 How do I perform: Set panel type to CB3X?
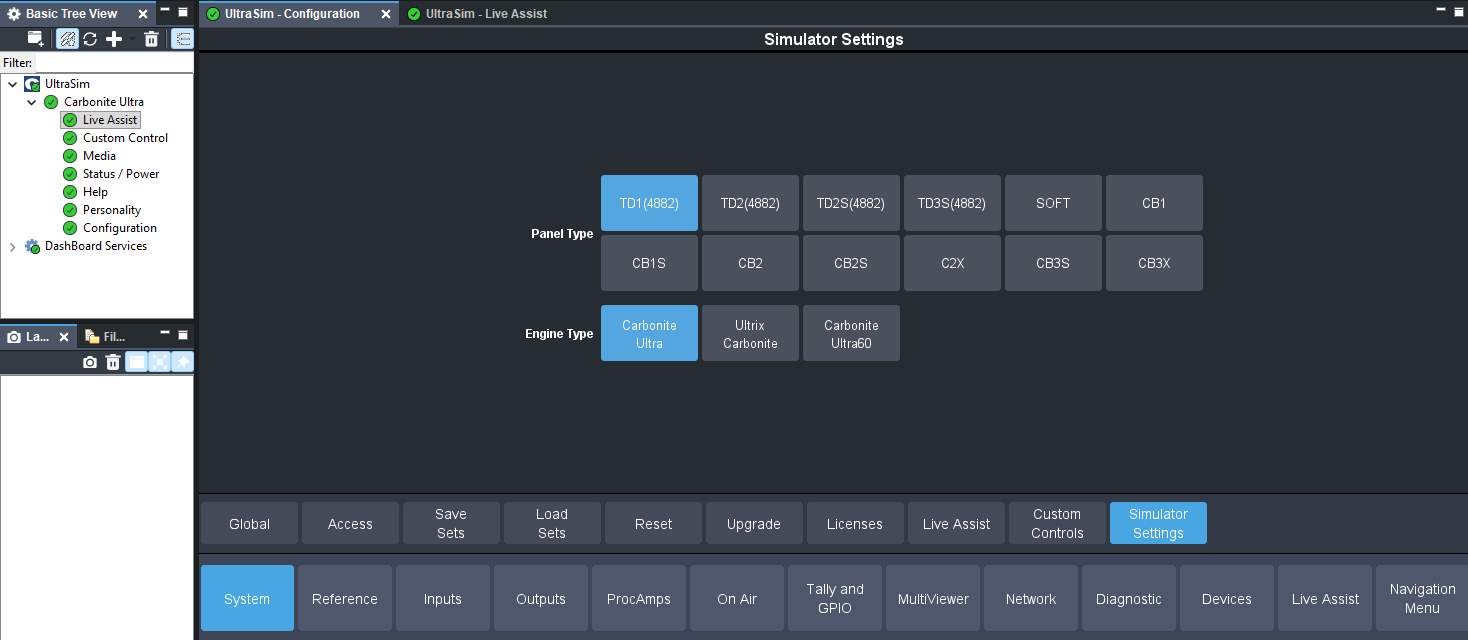click(x=1154, y=263)
